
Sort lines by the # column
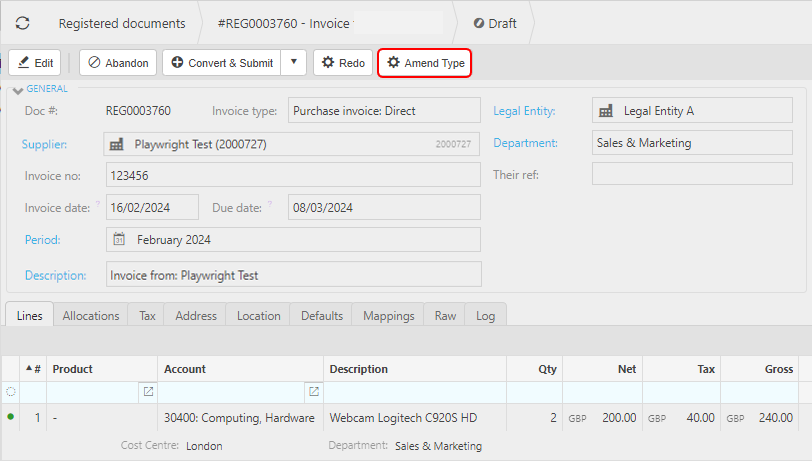click(34, 369)
